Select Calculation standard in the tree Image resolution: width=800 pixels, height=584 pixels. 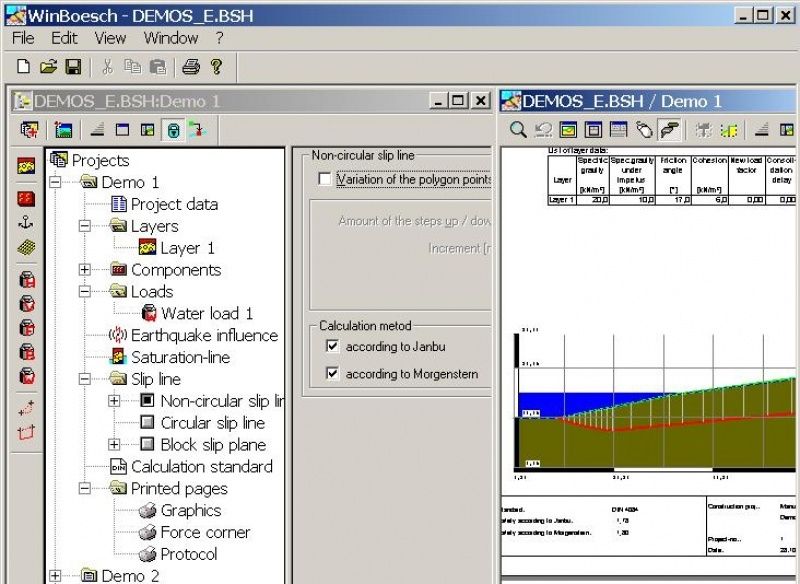202,466
